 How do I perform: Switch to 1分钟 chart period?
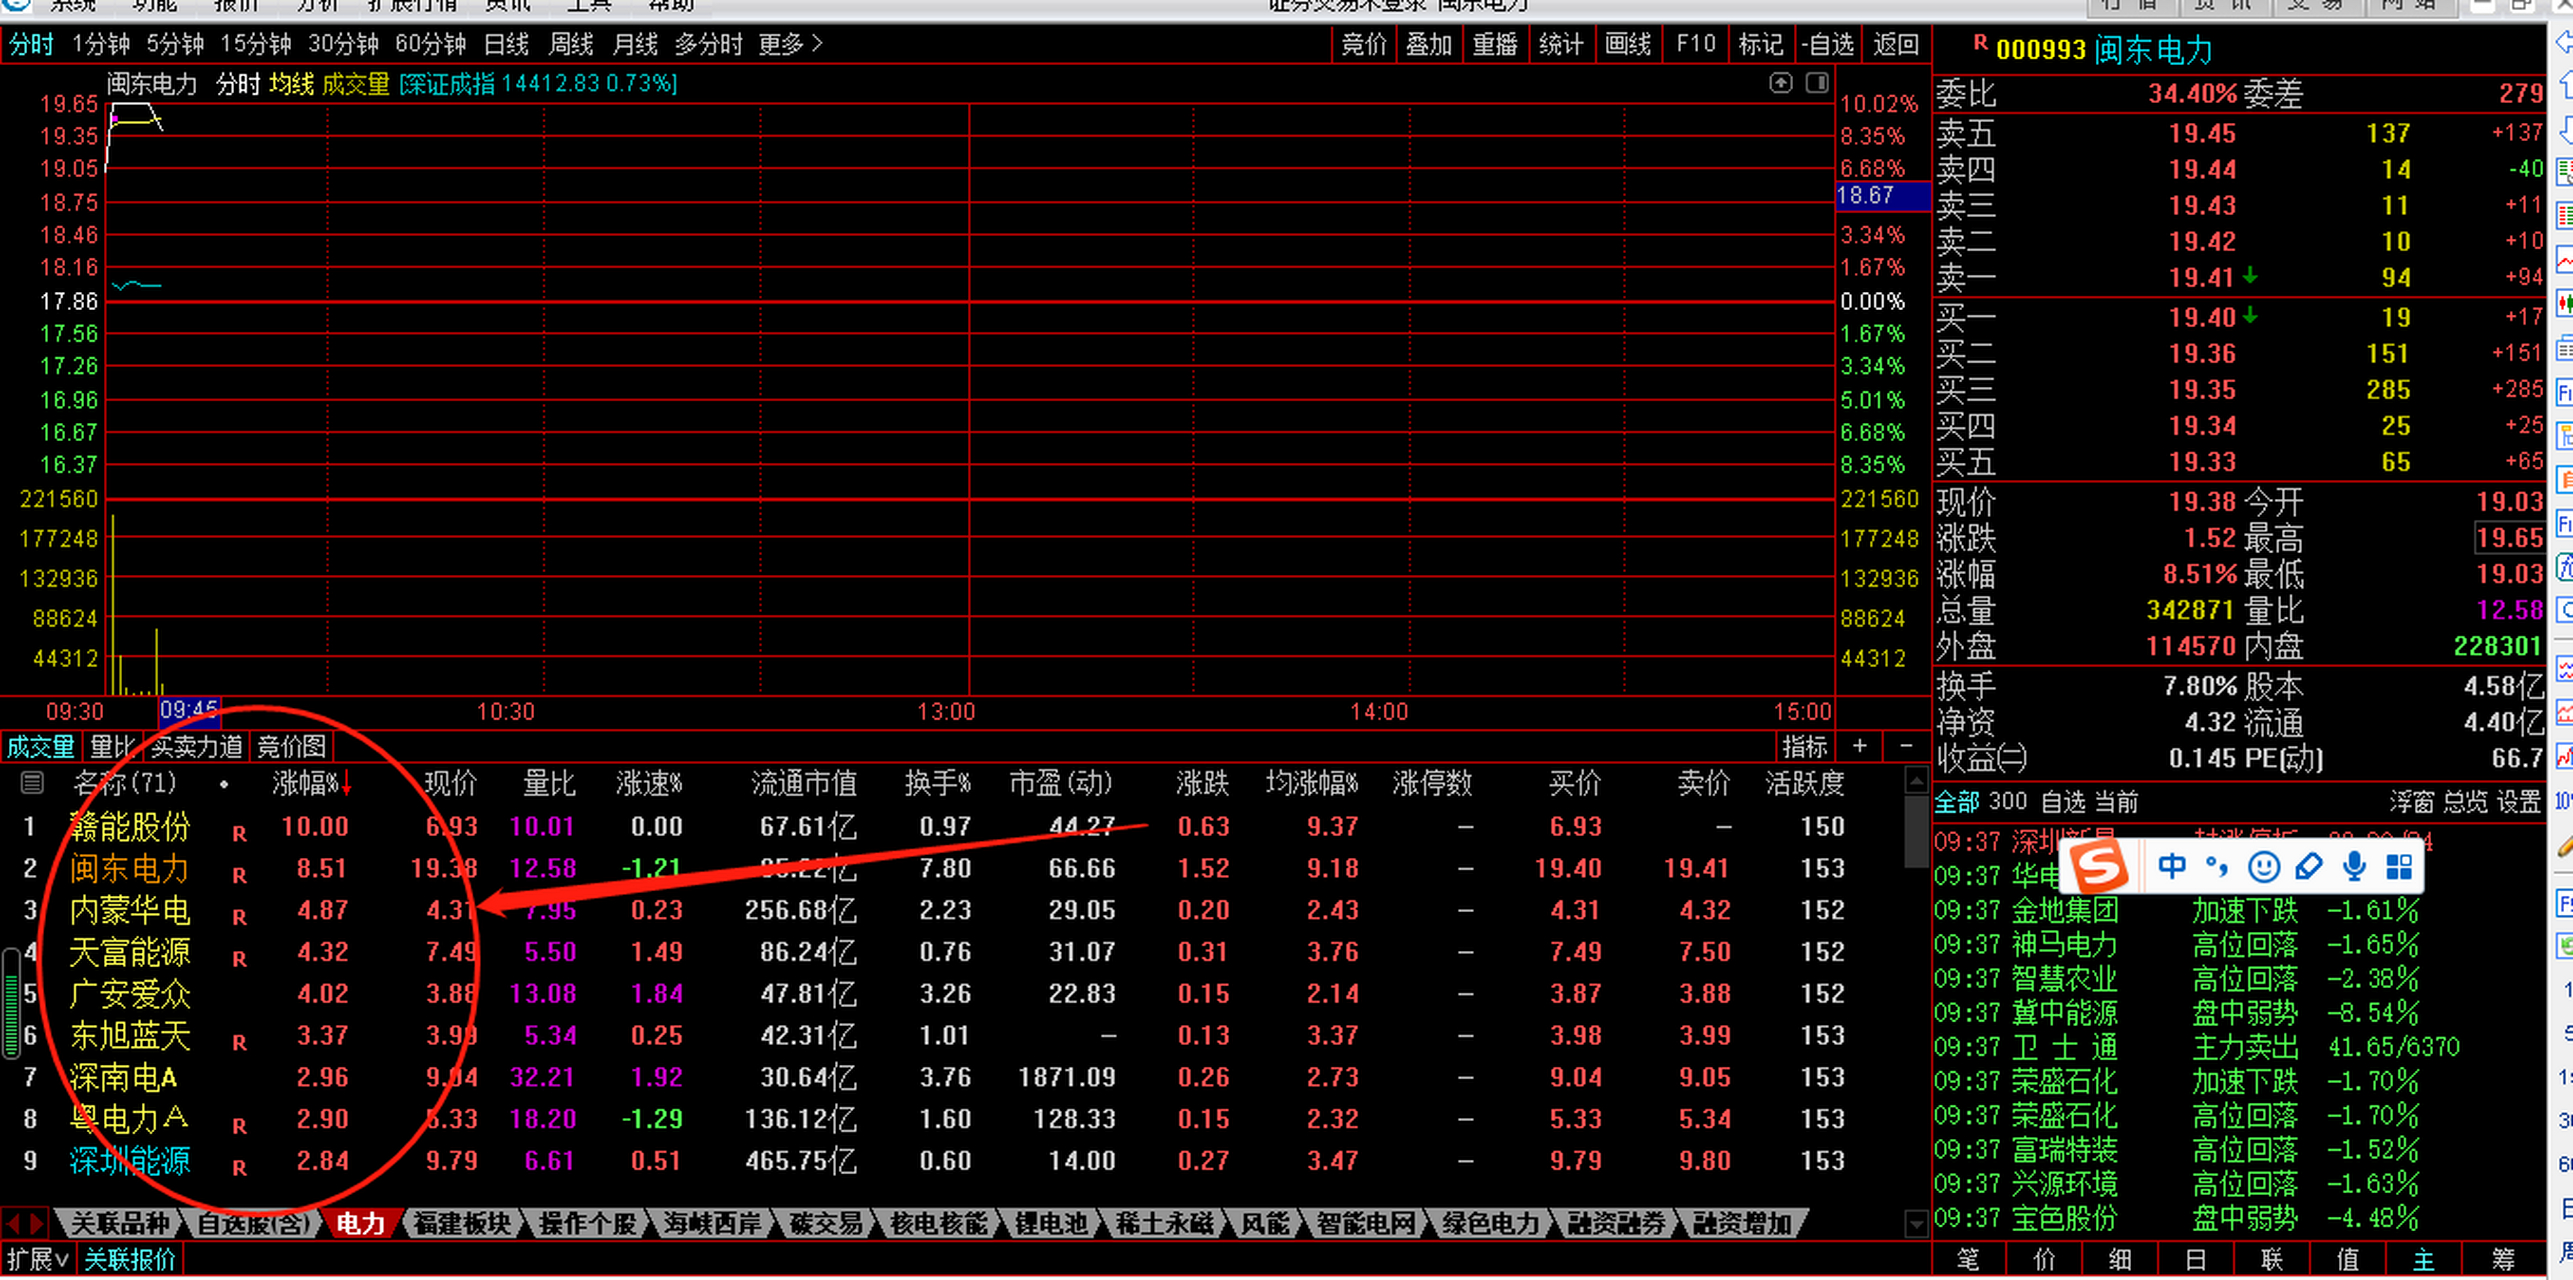pos(101,44)
